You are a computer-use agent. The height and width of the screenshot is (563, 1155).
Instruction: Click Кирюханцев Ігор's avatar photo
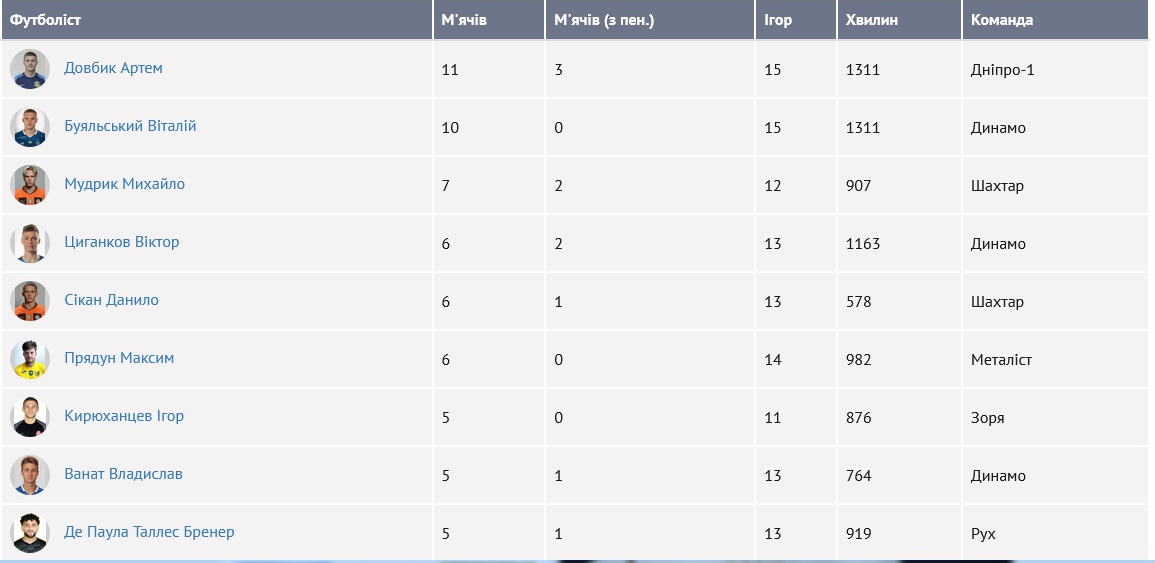pos(30,417)
